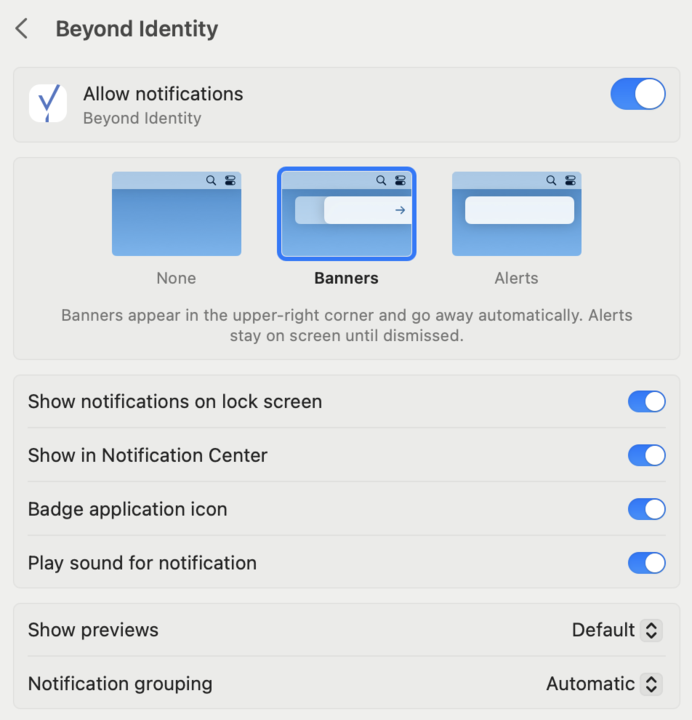Click the "Banners" style label
The width and height of the screenshot is (692, 720).
[x=346, y=278]
